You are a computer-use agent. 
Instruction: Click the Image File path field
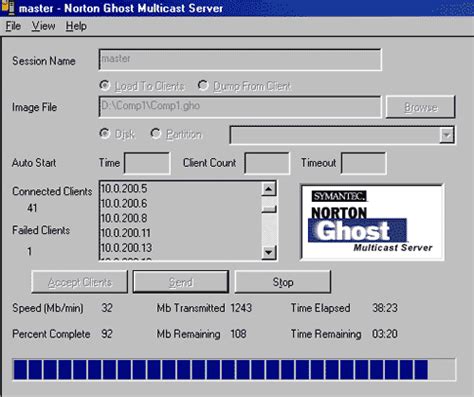point(240,107)
